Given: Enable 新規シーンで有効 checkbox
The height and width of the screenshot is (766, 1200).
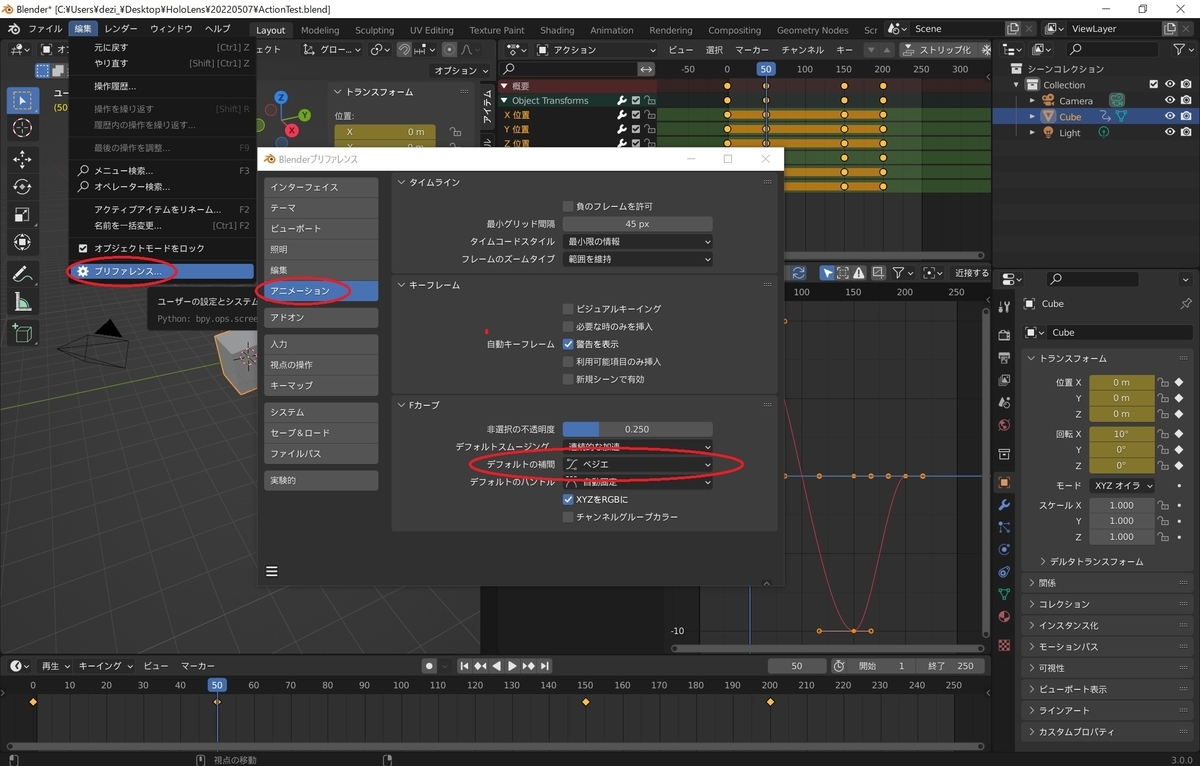Looking at the screenshot, I should (568, 379).
